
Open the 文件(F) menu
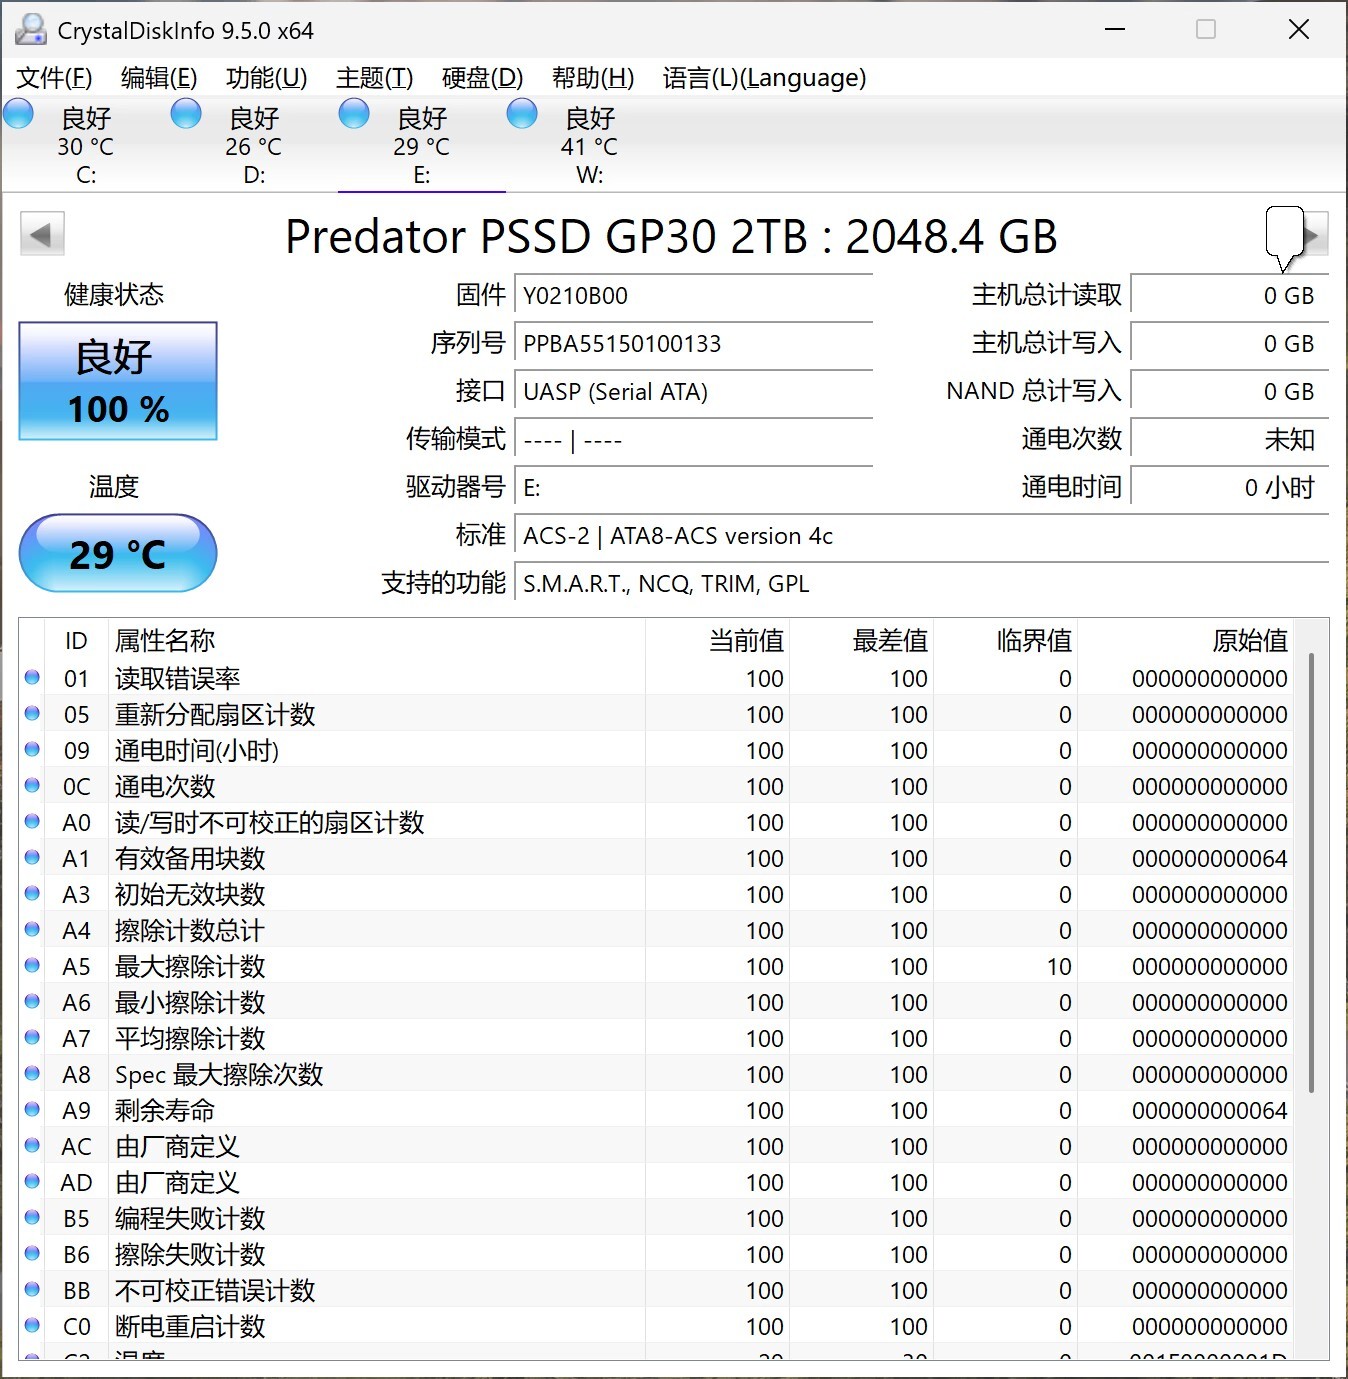[55, 78]
